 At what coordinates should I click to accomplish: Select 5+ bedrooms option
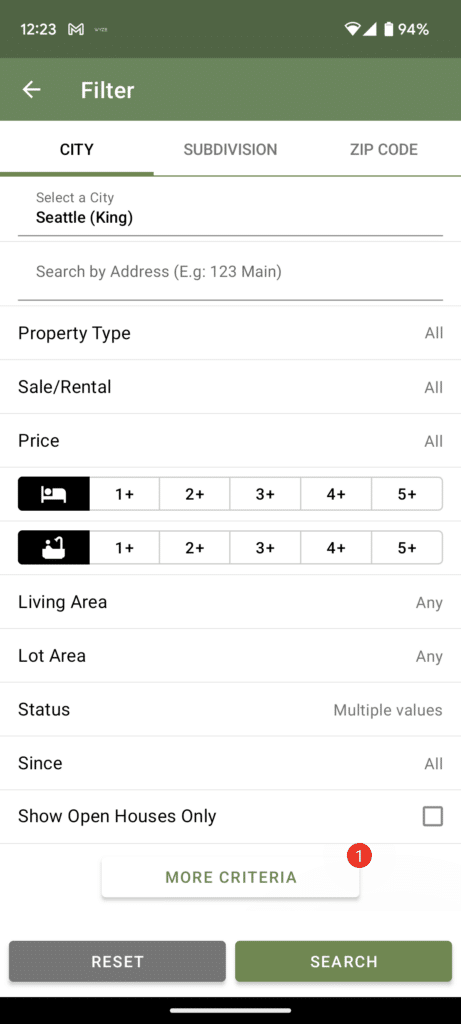(407, 494)
